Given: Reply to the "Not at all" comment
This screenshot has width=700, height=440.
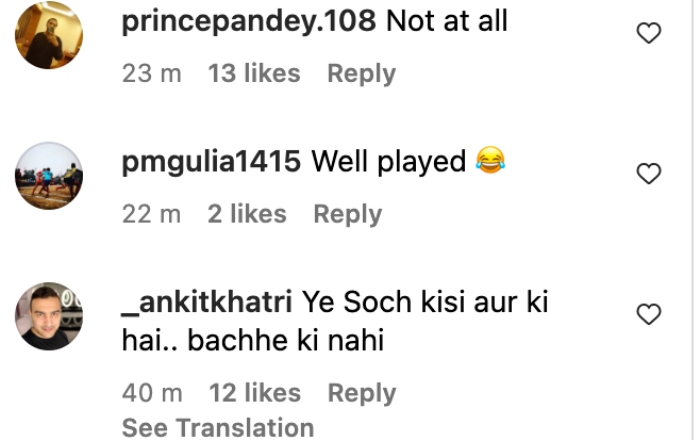Looking at the screenshot, I should coord(361,73).
